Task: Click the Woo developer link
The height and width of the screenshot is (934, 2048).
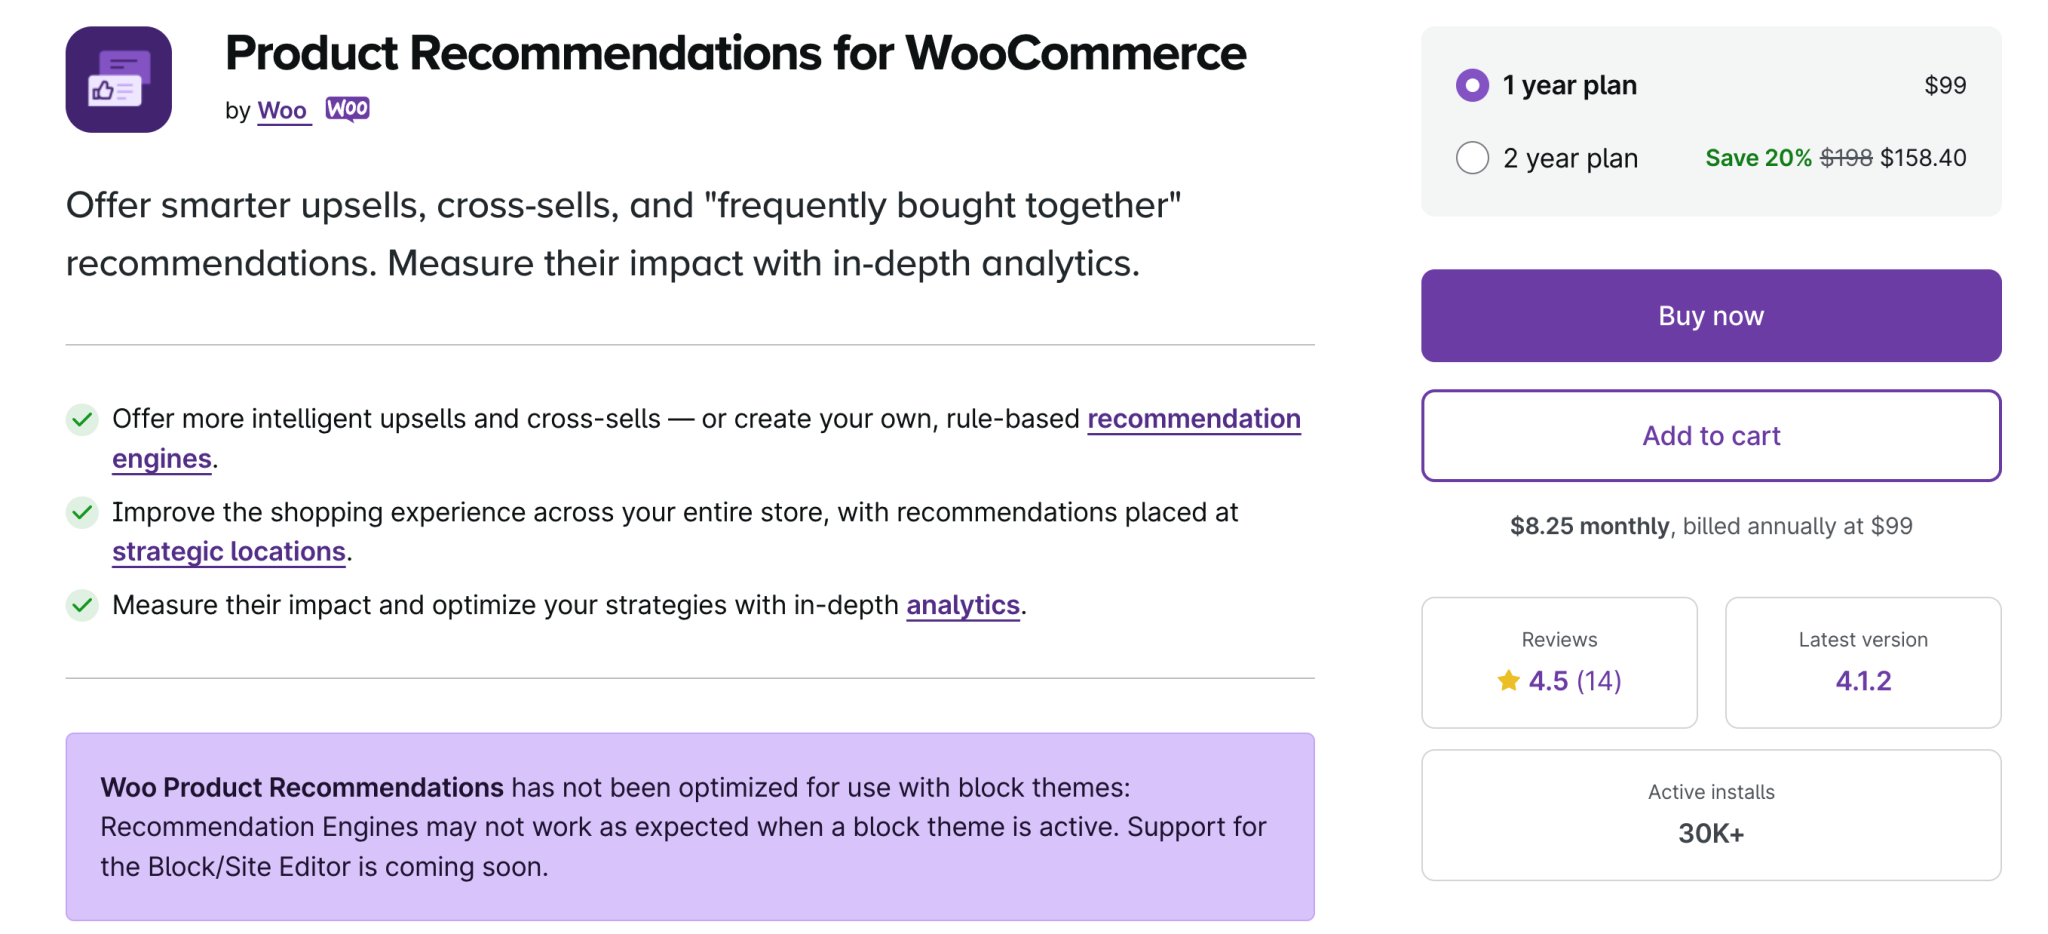Action: click(x=283, y=111)
